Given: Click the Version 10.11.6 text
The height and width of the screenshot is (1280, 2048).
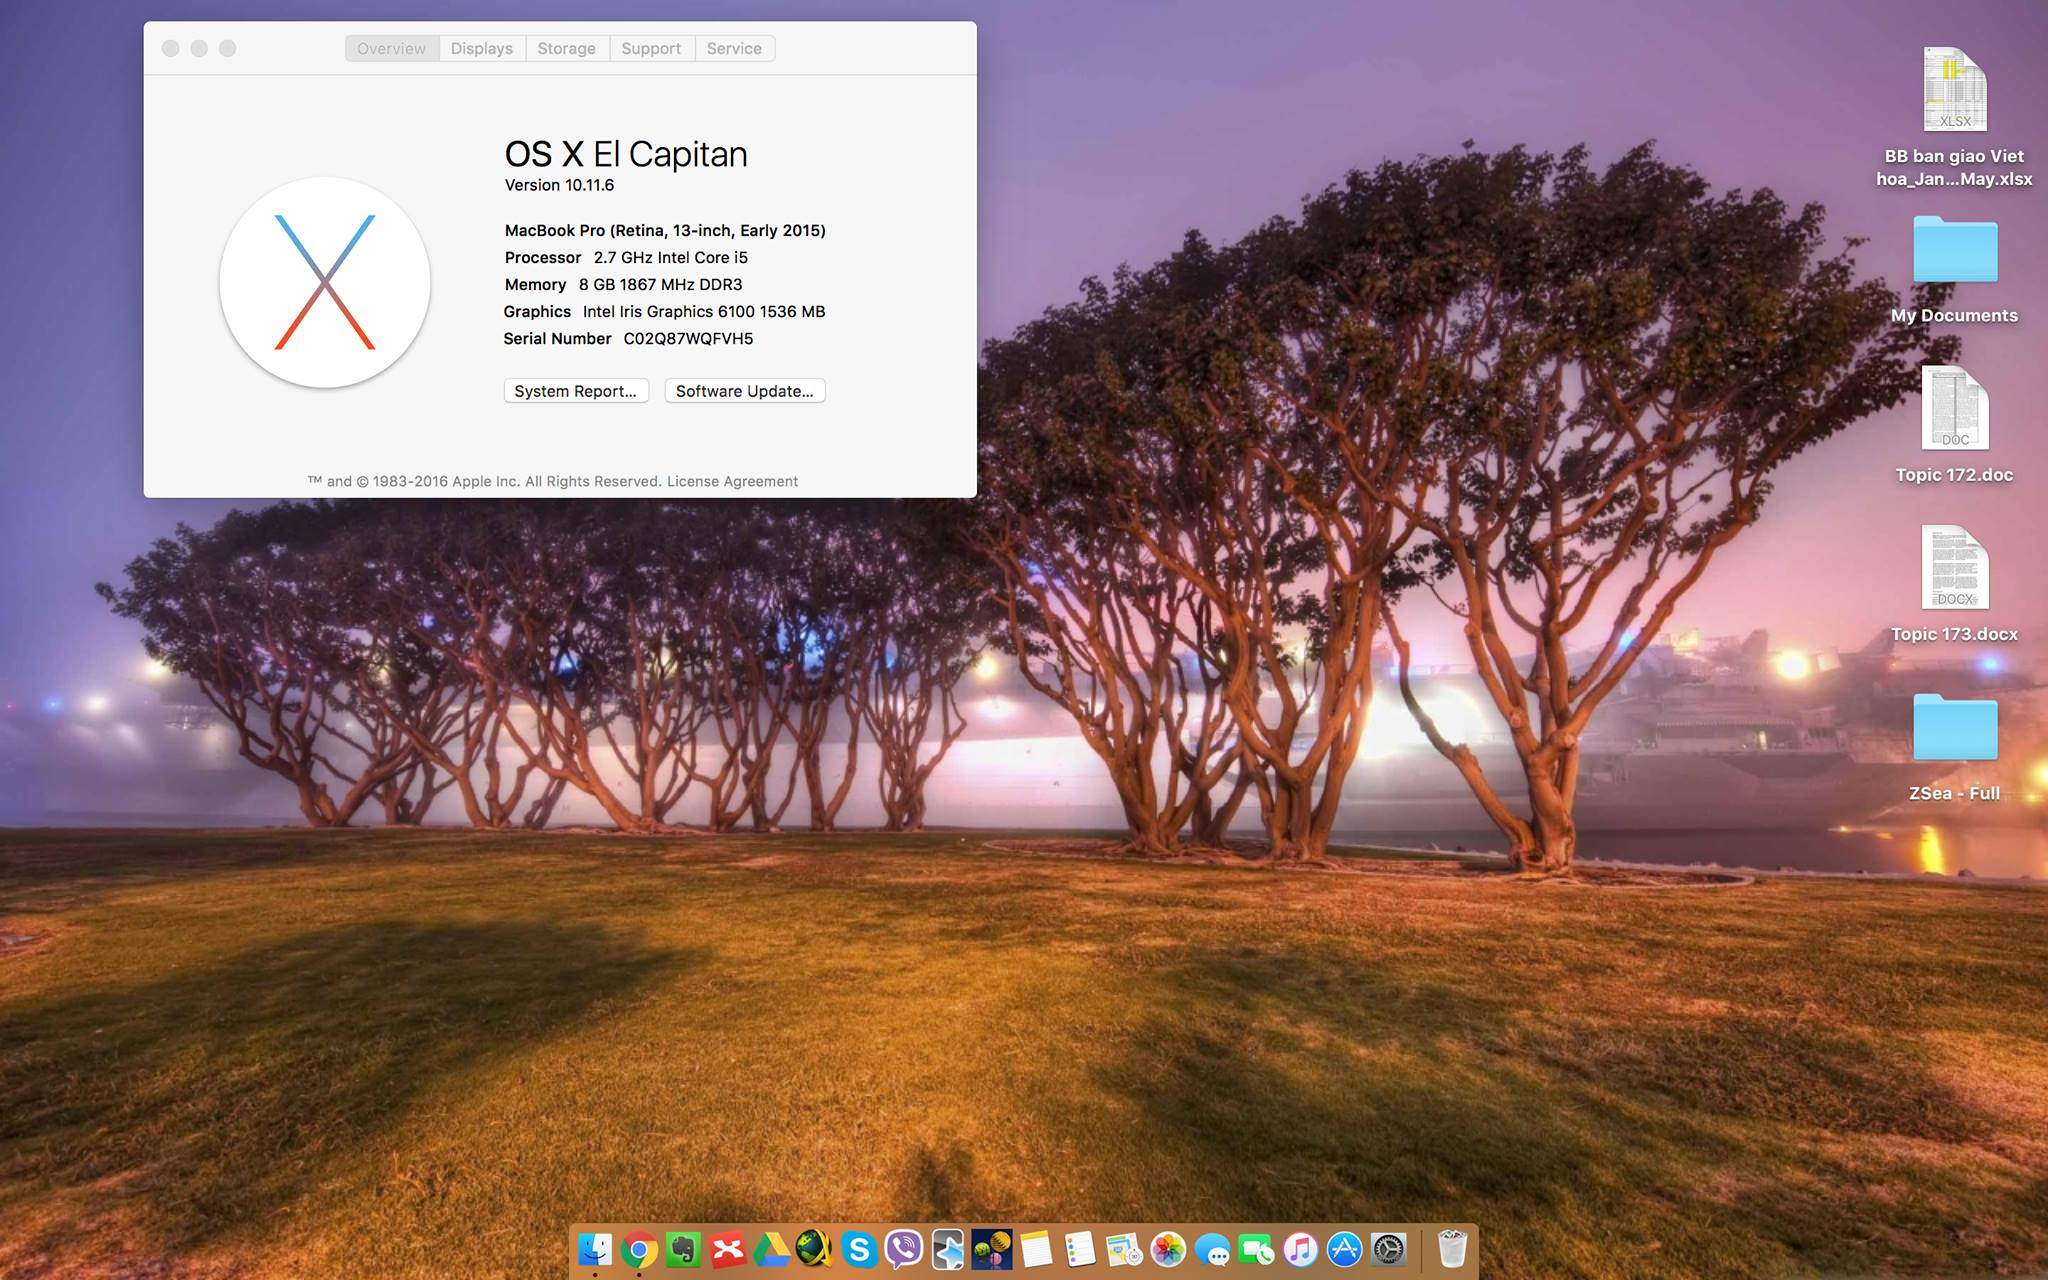Looking at the screenshot, I should [559, 185].
